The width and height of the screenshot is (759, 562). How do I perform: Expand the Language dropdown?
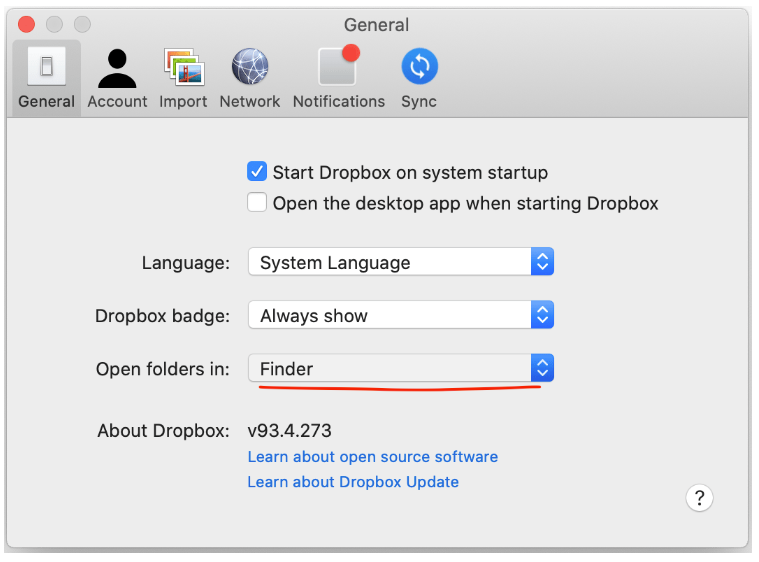tap(400, 262)
